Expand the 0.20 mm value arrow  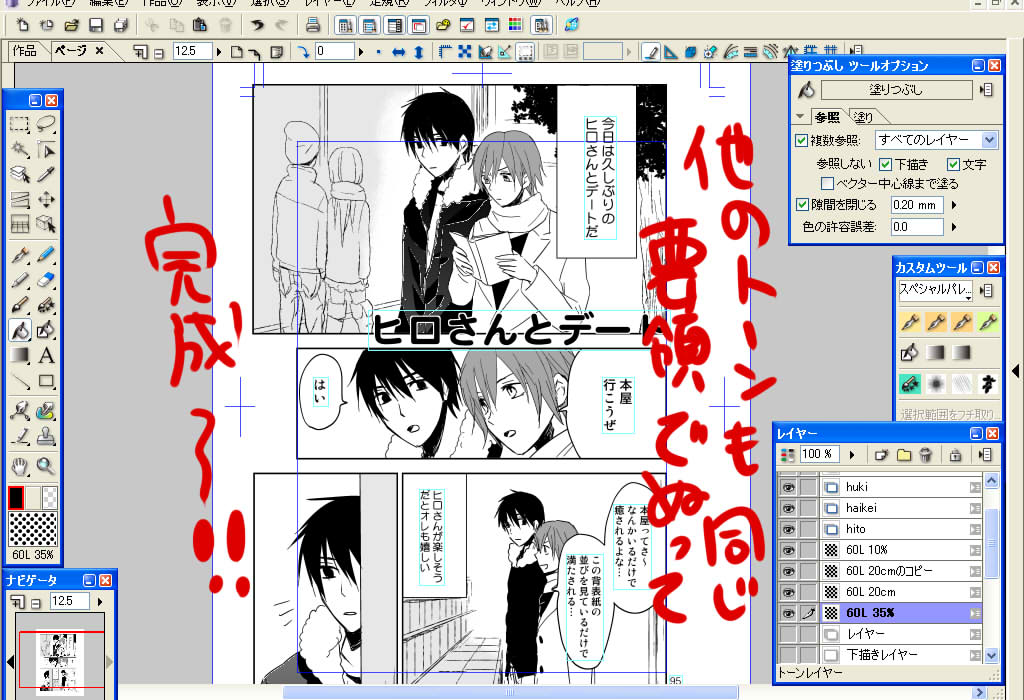[954, 205]
